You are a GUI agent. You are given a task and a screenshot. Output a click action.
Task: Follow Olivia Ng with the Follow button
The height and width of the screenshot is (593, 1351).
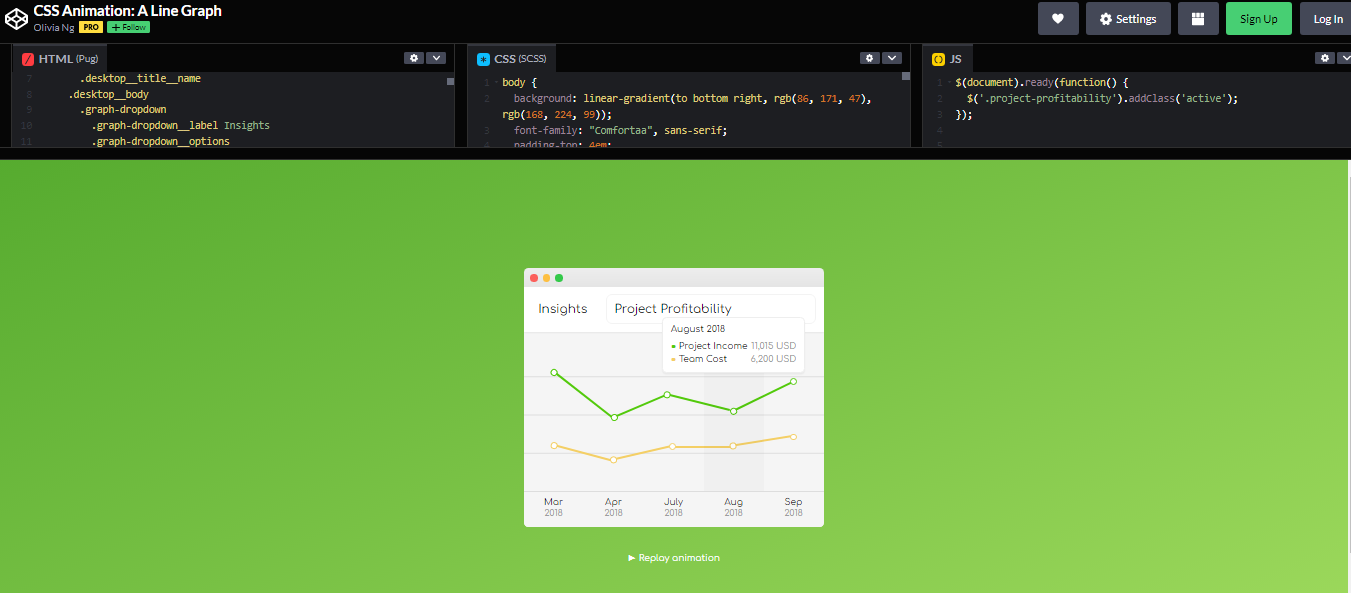128,27
